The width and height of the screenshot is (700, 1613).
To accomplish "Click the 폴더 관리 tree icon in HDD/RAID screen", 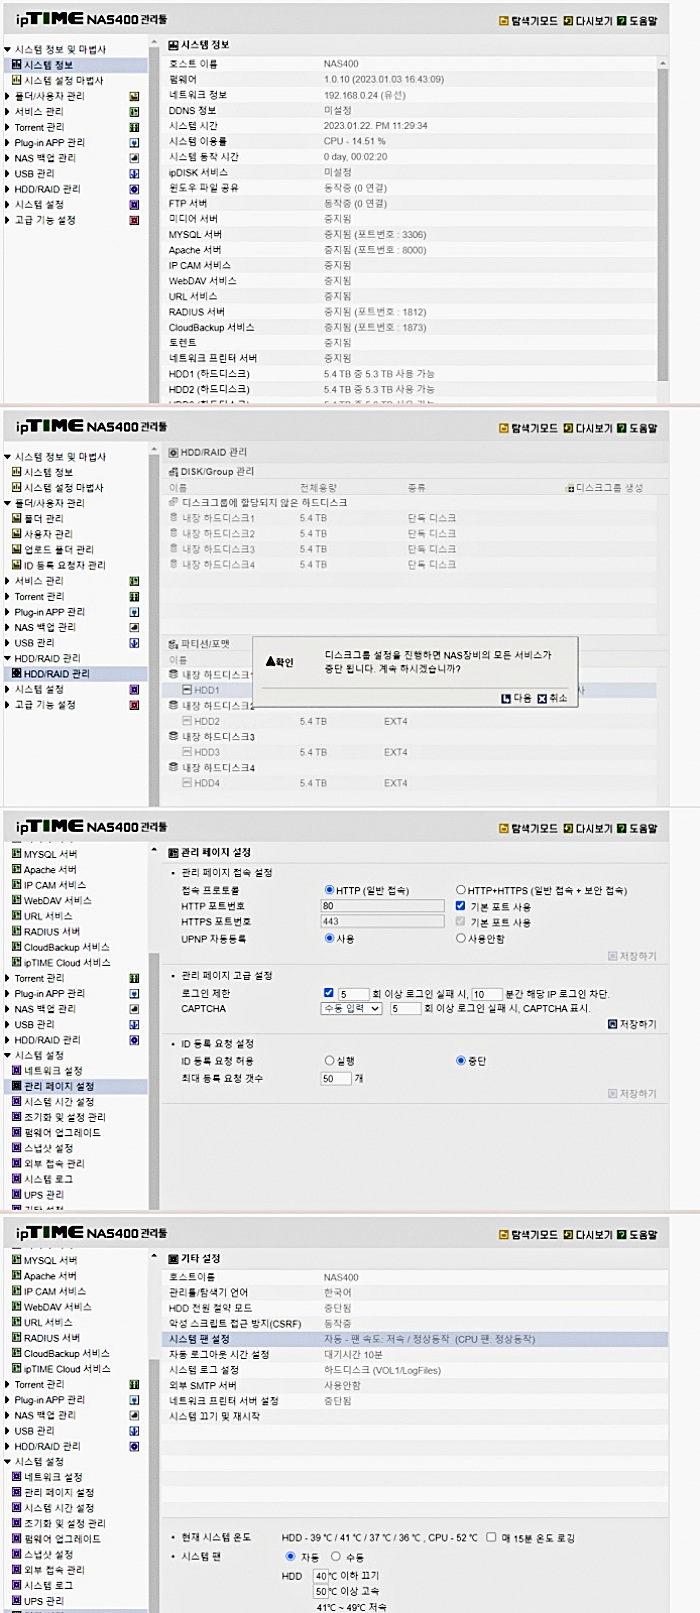I will pos(17,519).
